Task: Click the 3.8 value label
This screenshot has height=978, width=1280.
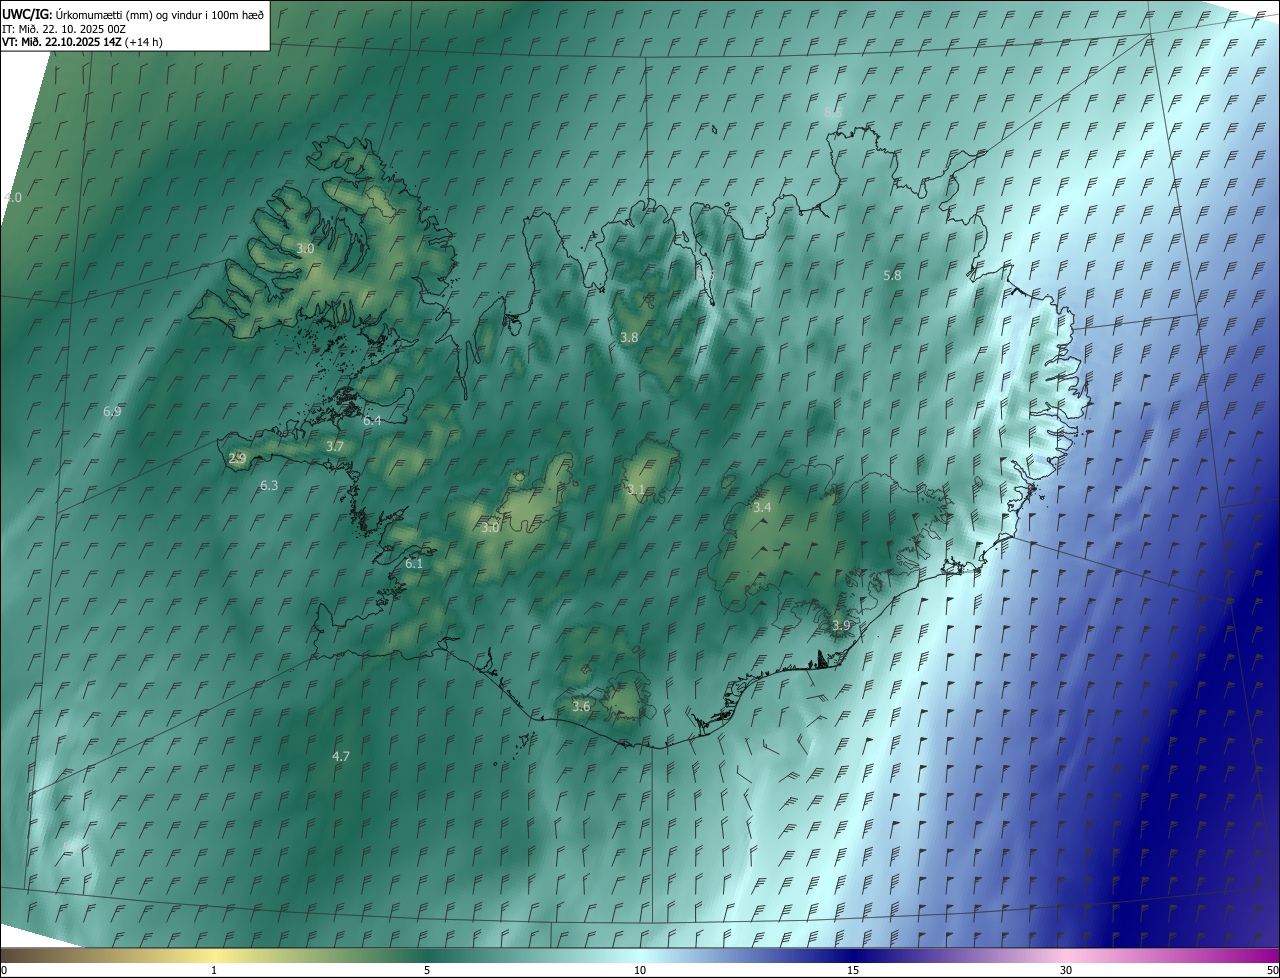Action: (629, 338)
